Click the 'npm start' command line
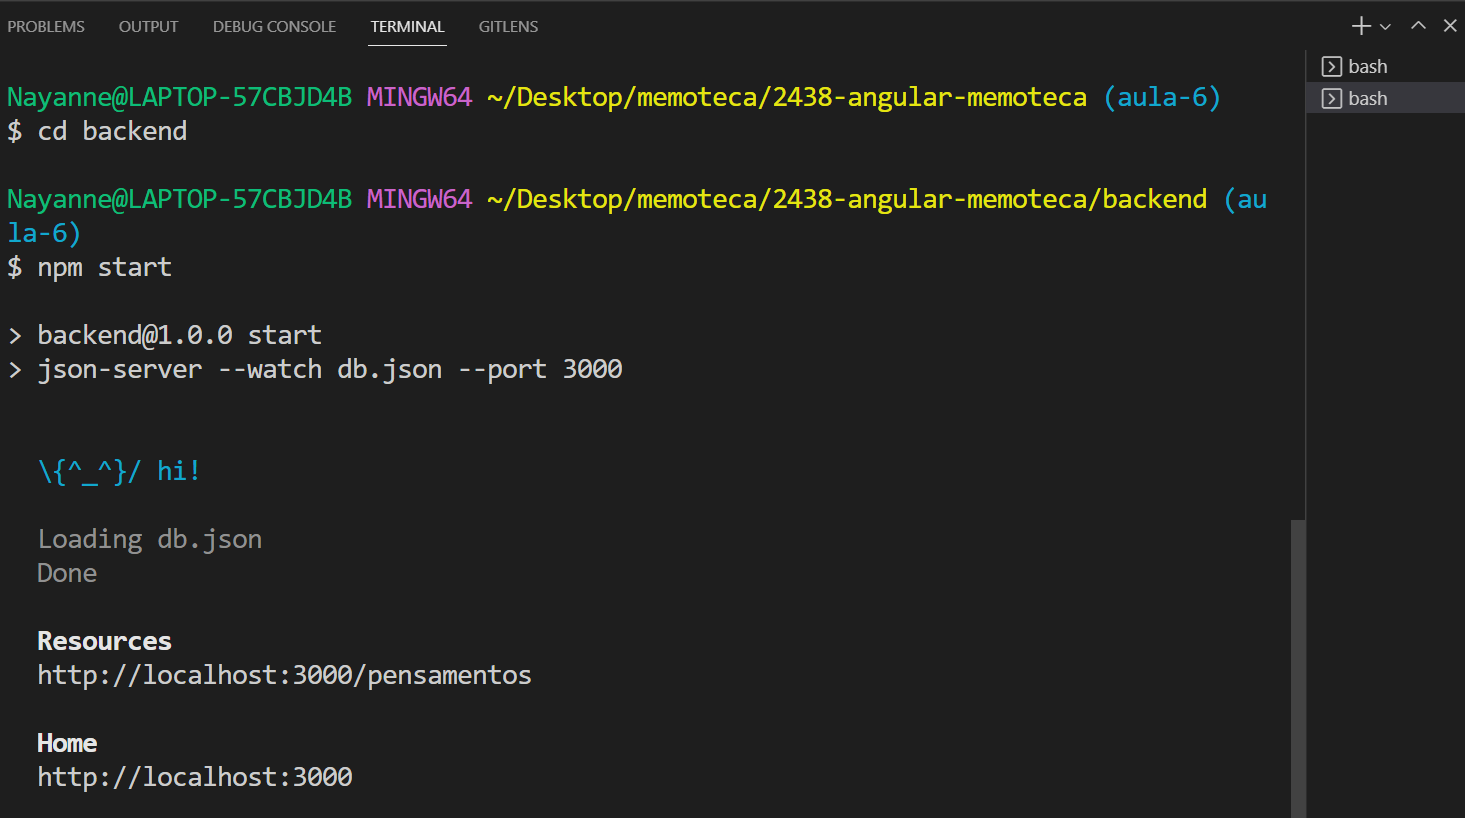 [x=90, y=267]
